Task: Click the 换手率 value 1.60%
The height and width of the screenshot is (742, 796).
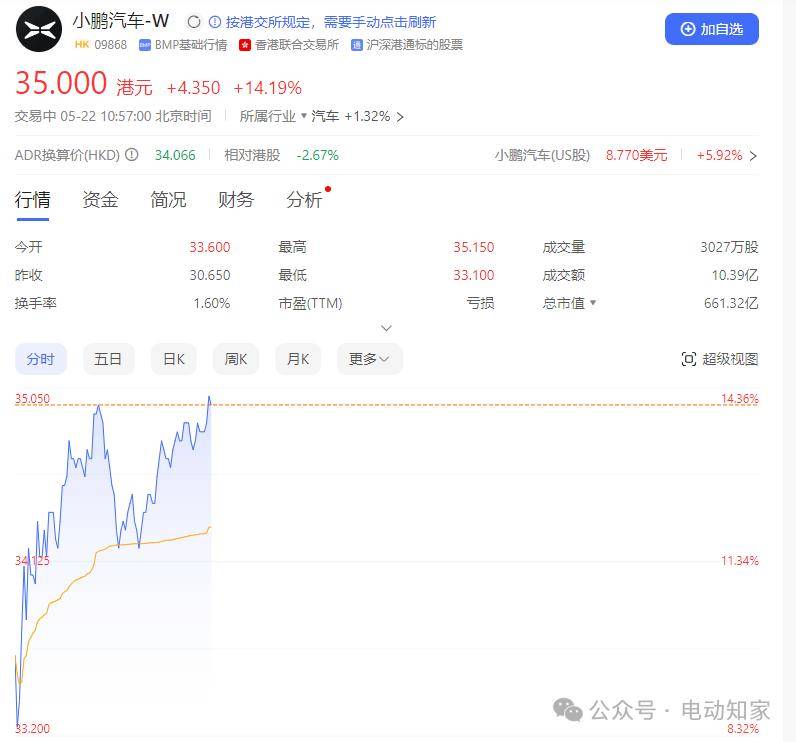Action: click(x=212, y=303)
